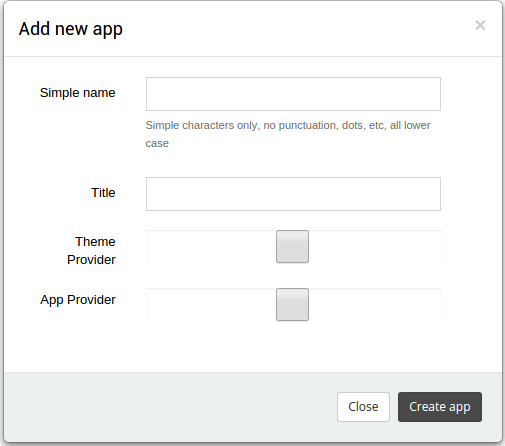Click into the Title input box
The image size is (505, 446).
pyautogui.click(x=293, y=194)
